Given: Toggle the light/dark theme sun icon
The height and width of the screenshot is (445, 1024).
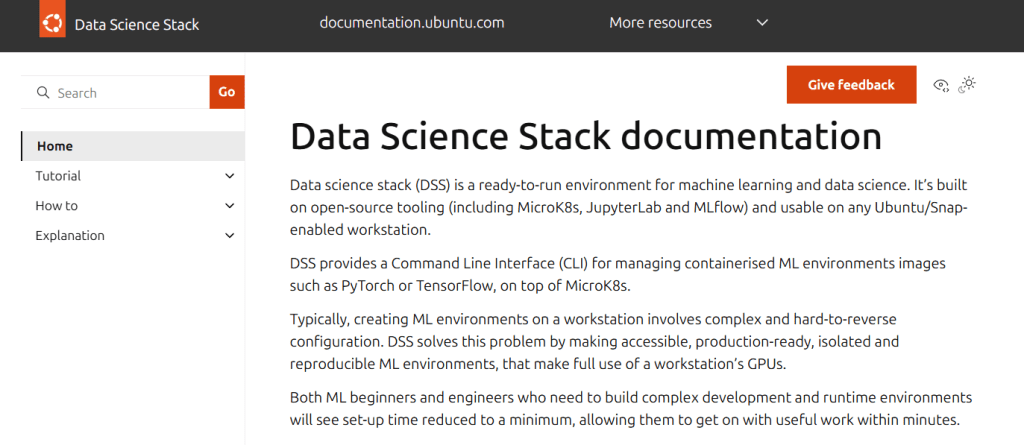Looking at the screenshot, I should [966, 85].
